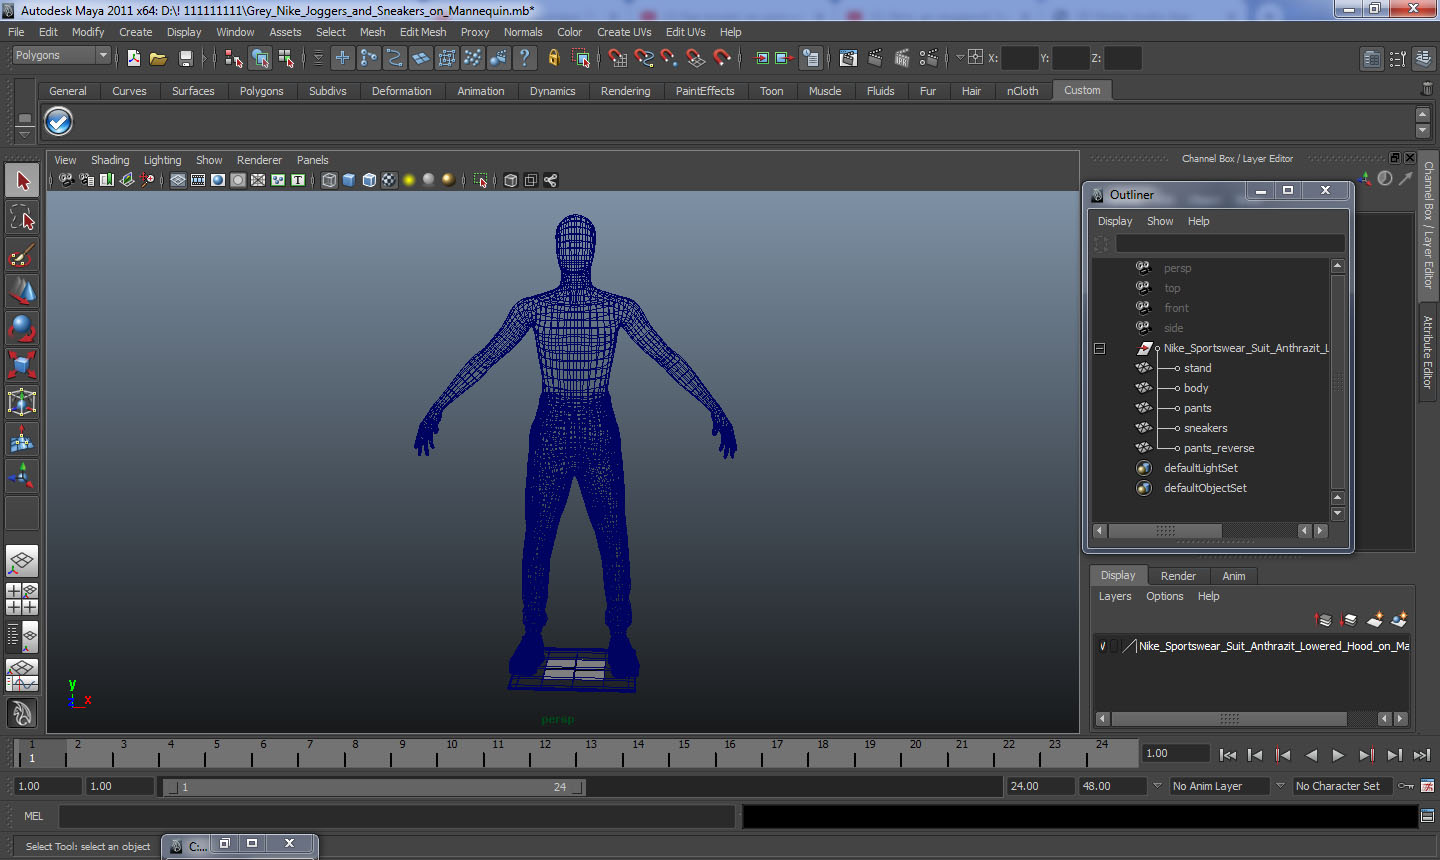Switch to the Rendering shelf tab
1440x860 pixels.
click(626, 91)
